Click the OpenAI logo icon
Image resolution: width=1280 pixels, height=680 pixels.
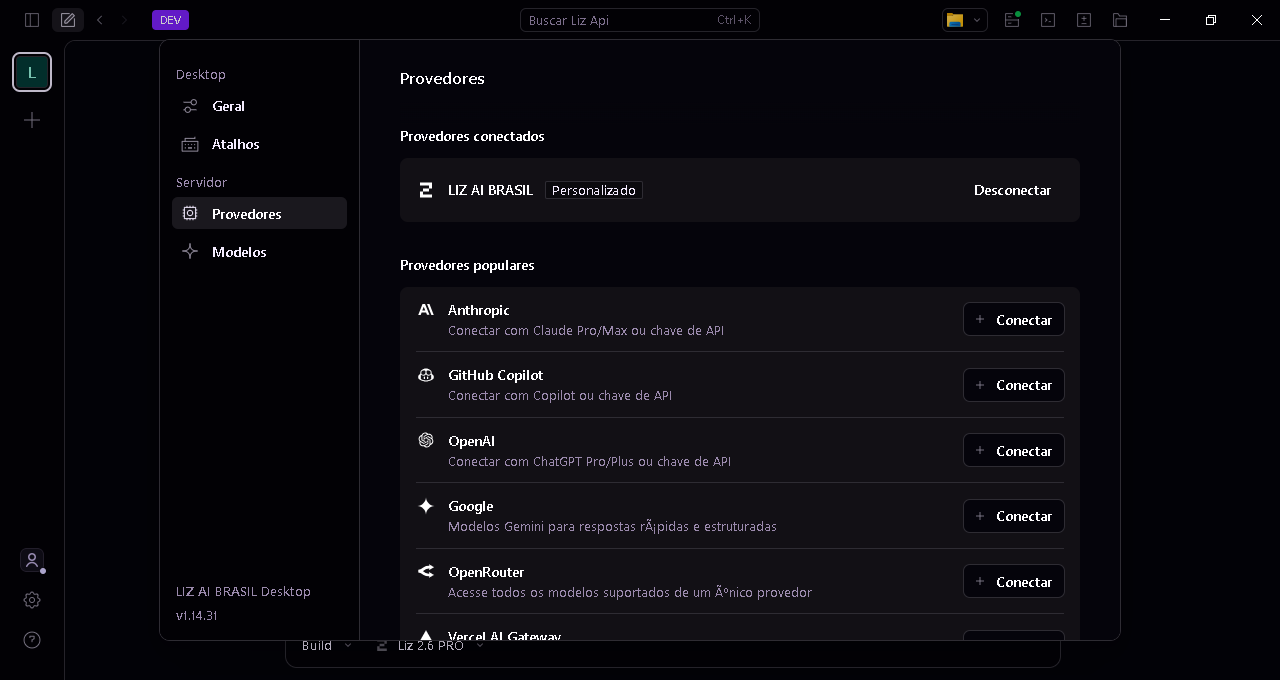tap(426, 440)
